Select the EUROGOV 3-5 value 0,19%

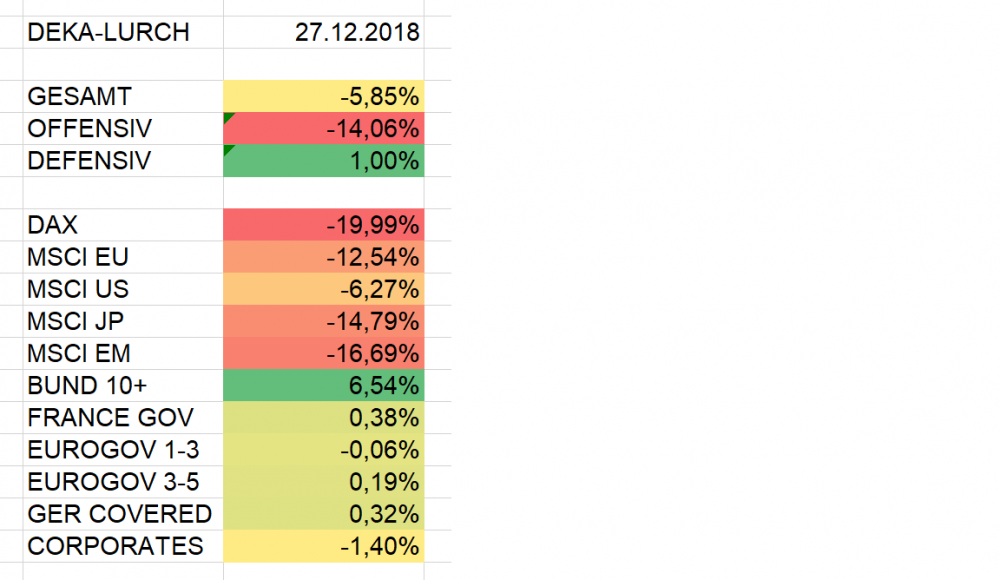(x=324, y=482)
